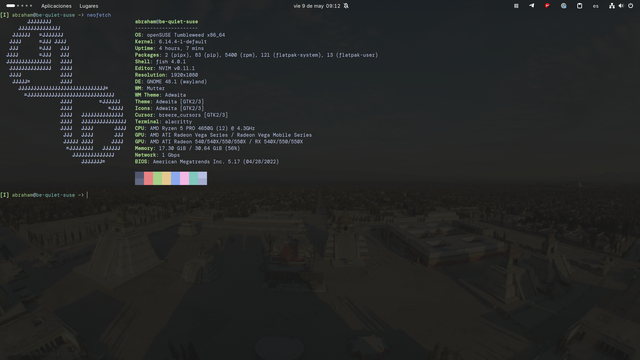Open the Lugares menu

[x=89, y=6]
